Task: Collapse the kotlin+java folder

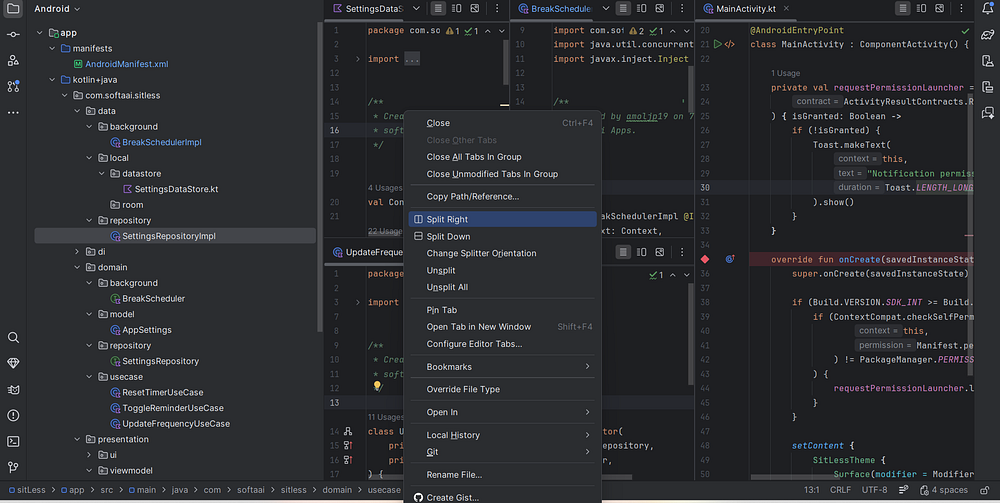Action: (x=52, y=80)
